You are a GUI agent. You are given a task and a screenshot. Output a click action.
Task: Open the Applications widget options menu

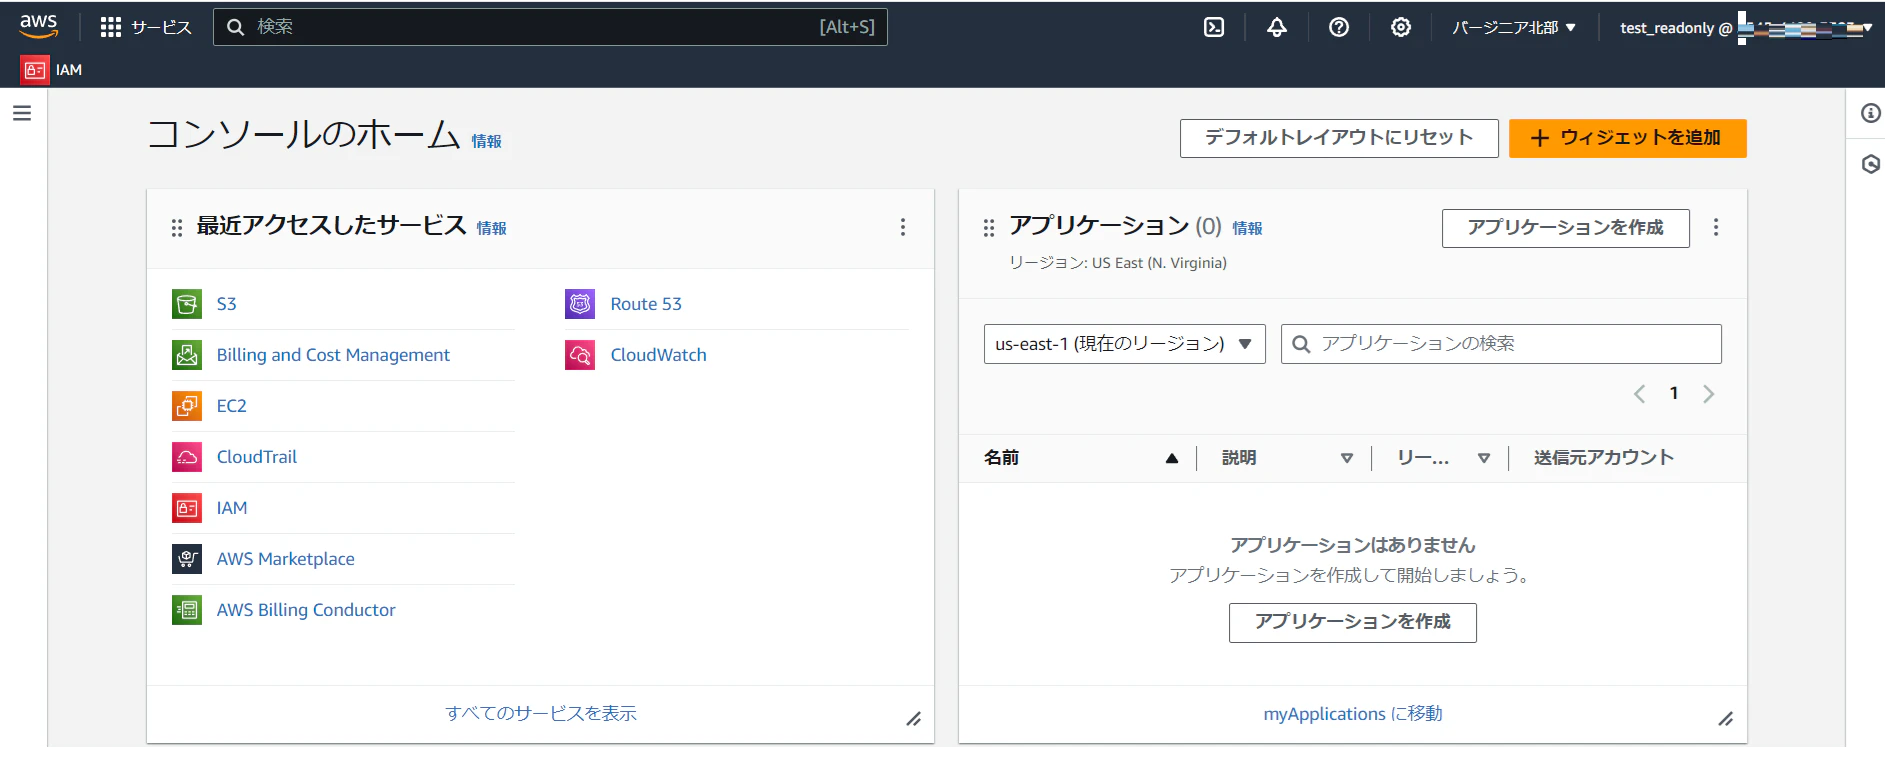pos(1716,227)
